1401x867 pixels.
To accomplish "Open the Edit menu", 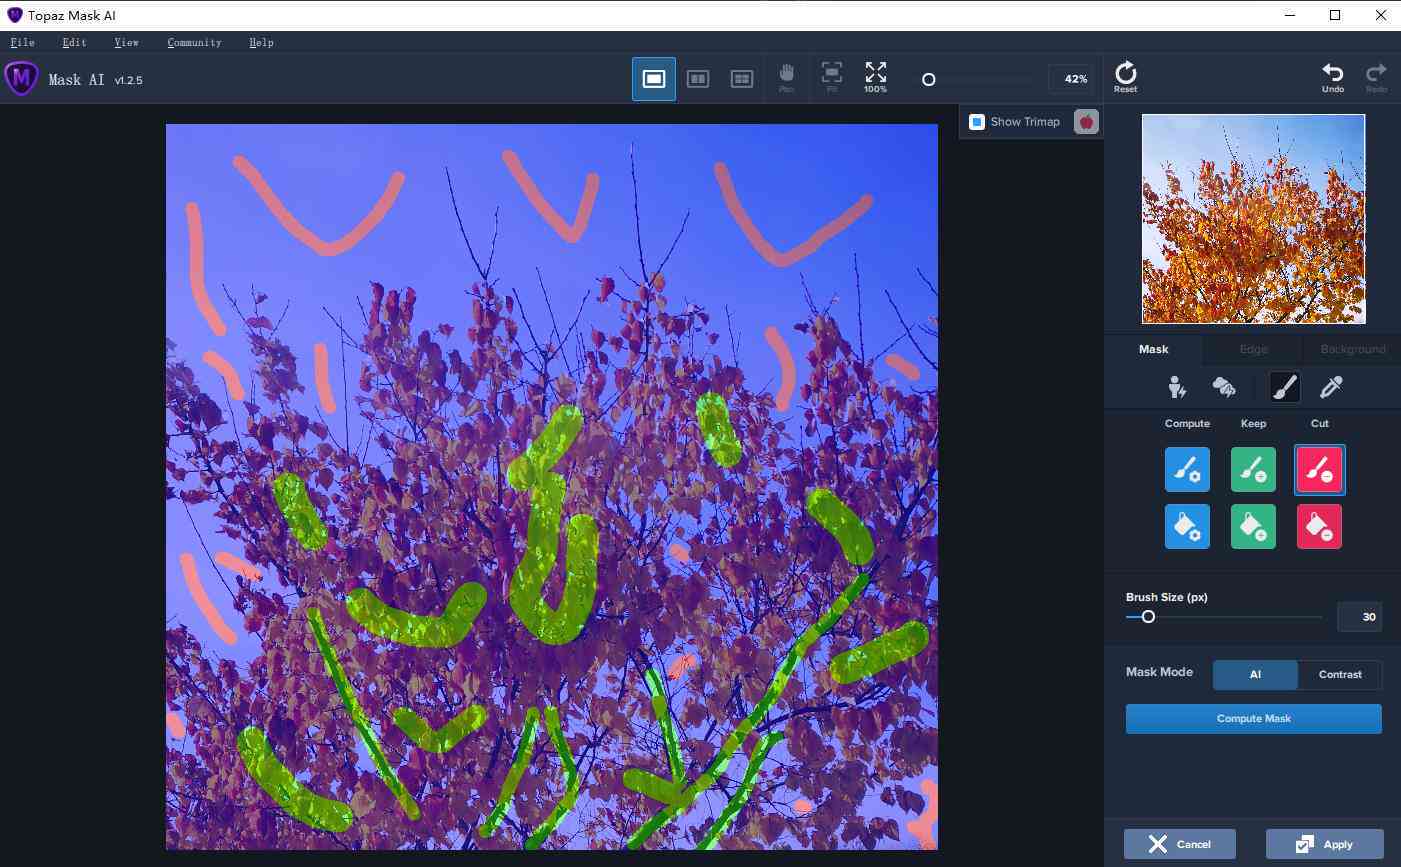I will click(74, 43).
